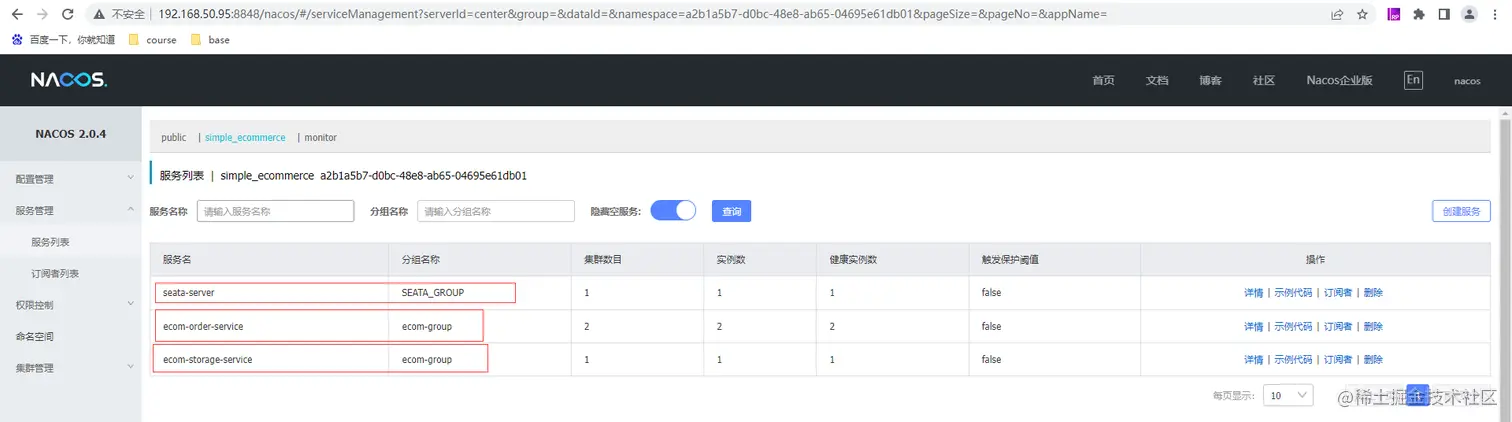1512x422 pixels.
Task: Click the seata-server service name
Action: 189,293
